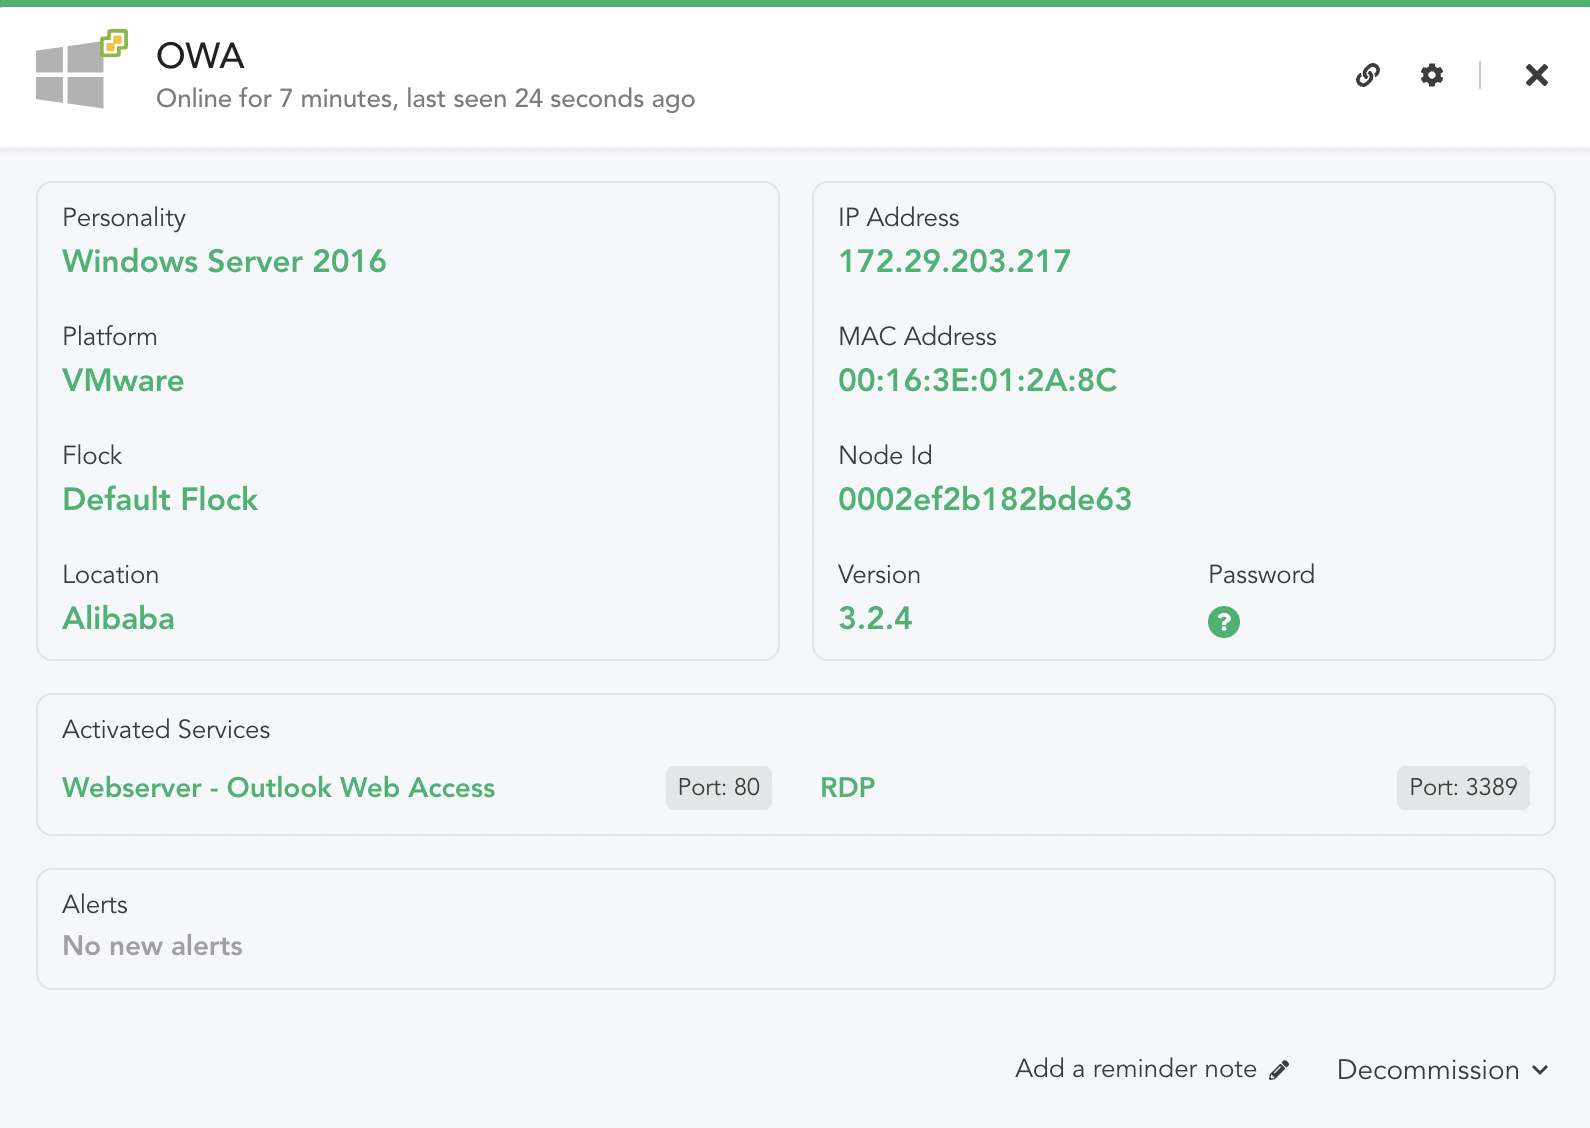Click the Port: 80 badge
Image resolution: width=1590 pixels, height=1128 pixels.
pos(719,788)
